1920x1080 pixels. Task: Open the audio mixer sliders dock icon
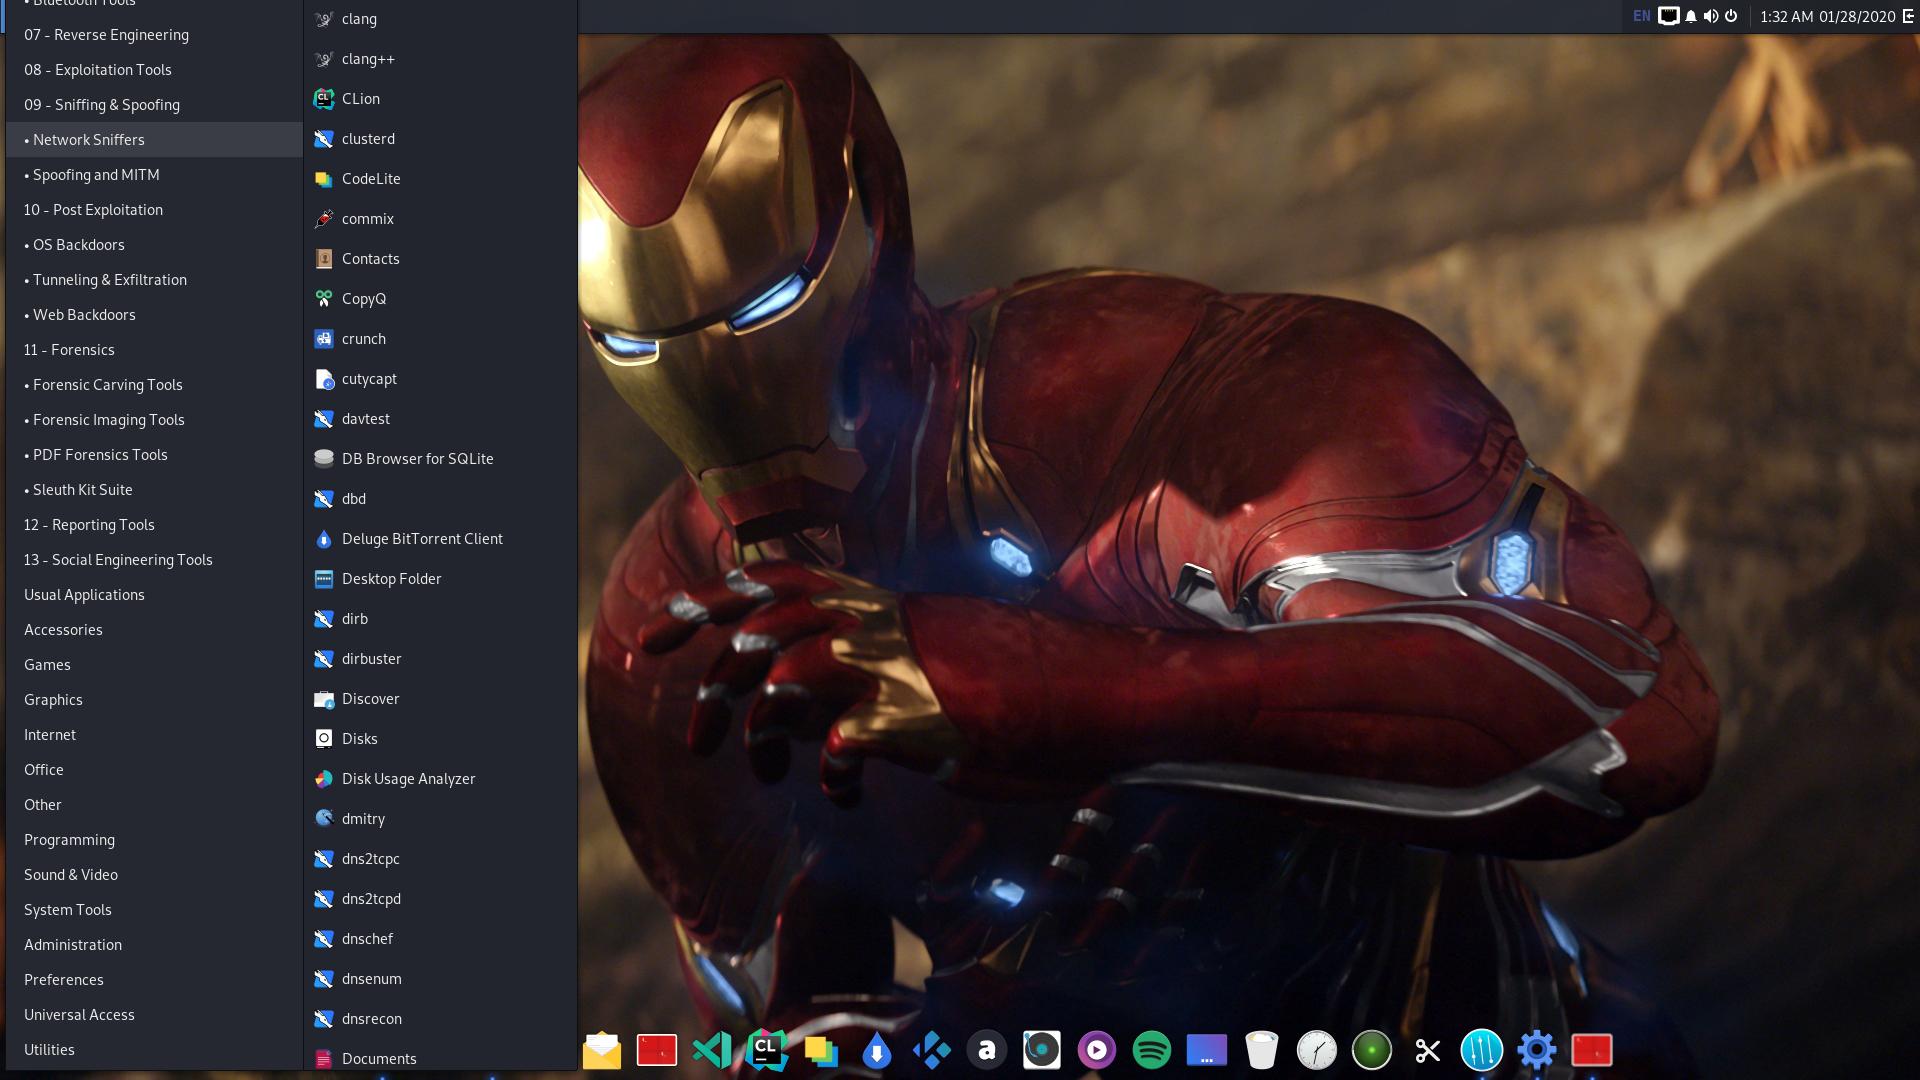pyautogui.click(x=1482, y=1050)
